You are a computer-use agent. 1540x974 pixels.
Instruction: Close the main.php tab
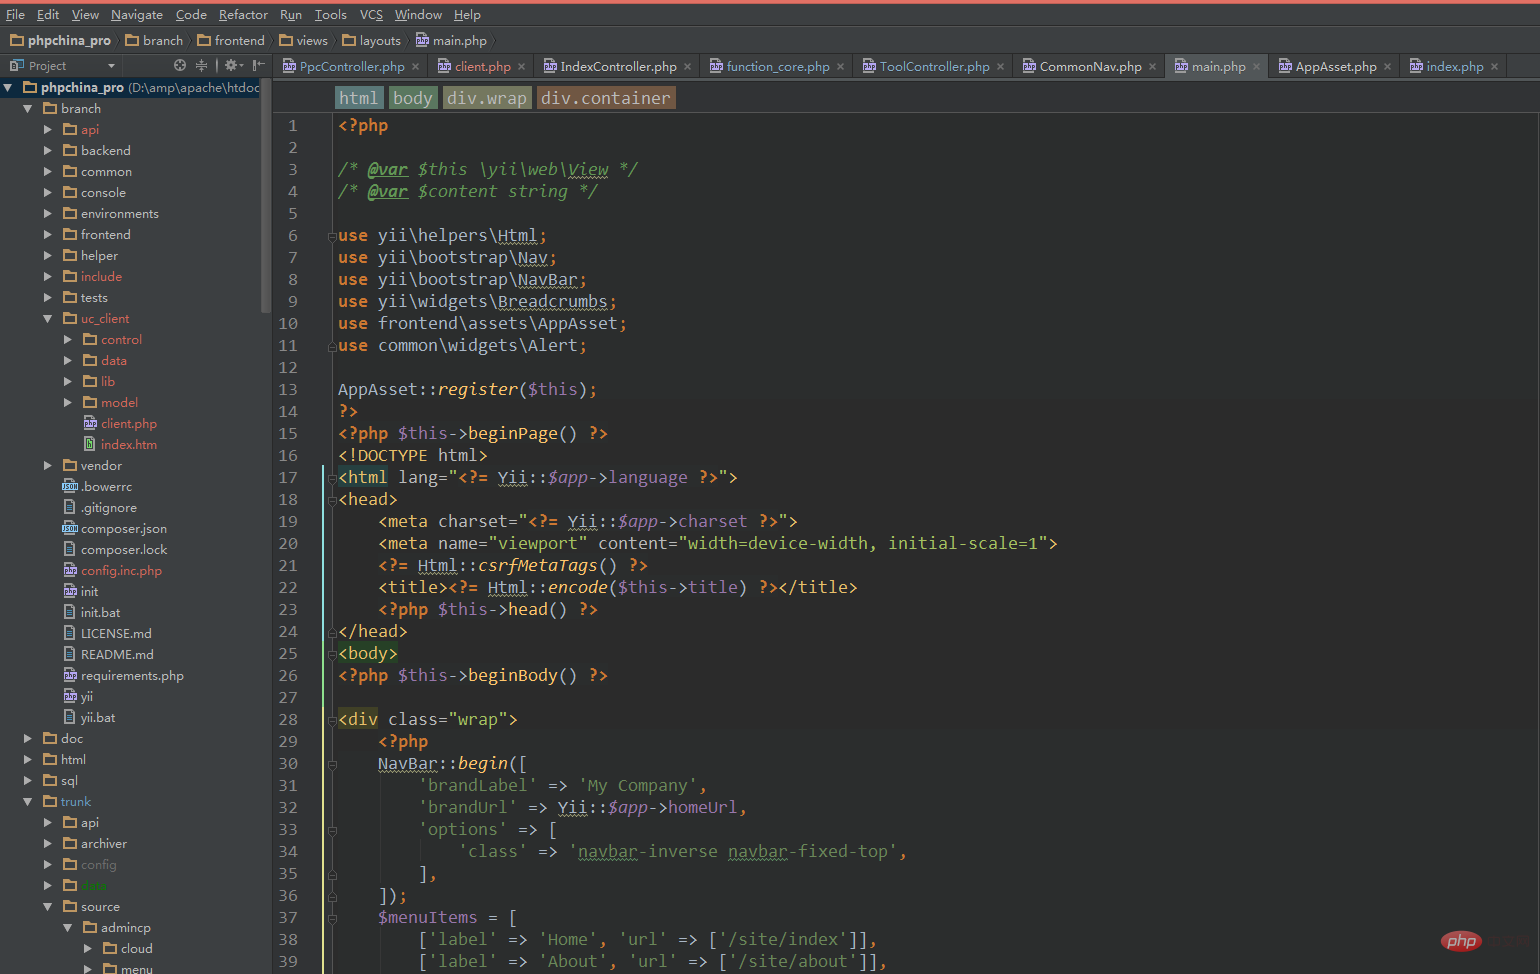coord(1257,67)
